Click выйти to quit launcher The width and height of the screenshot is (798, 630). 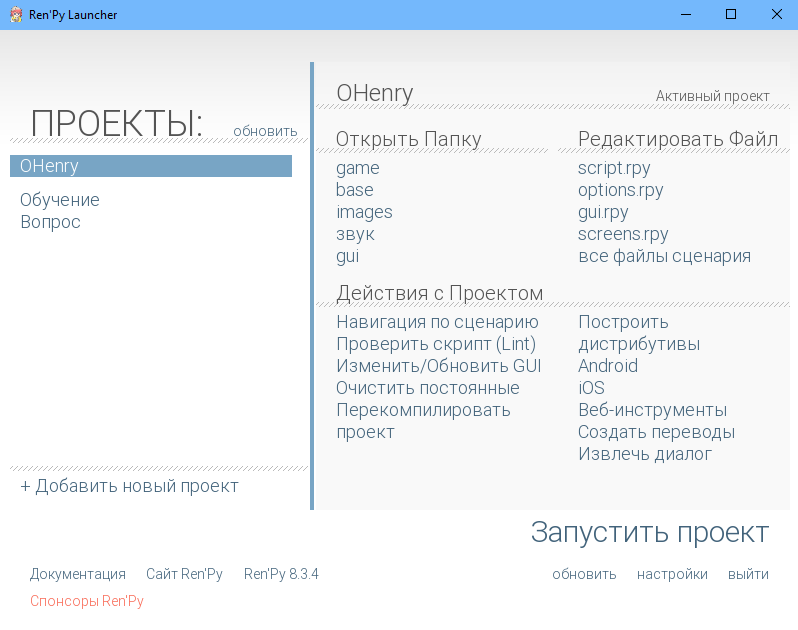748,575
